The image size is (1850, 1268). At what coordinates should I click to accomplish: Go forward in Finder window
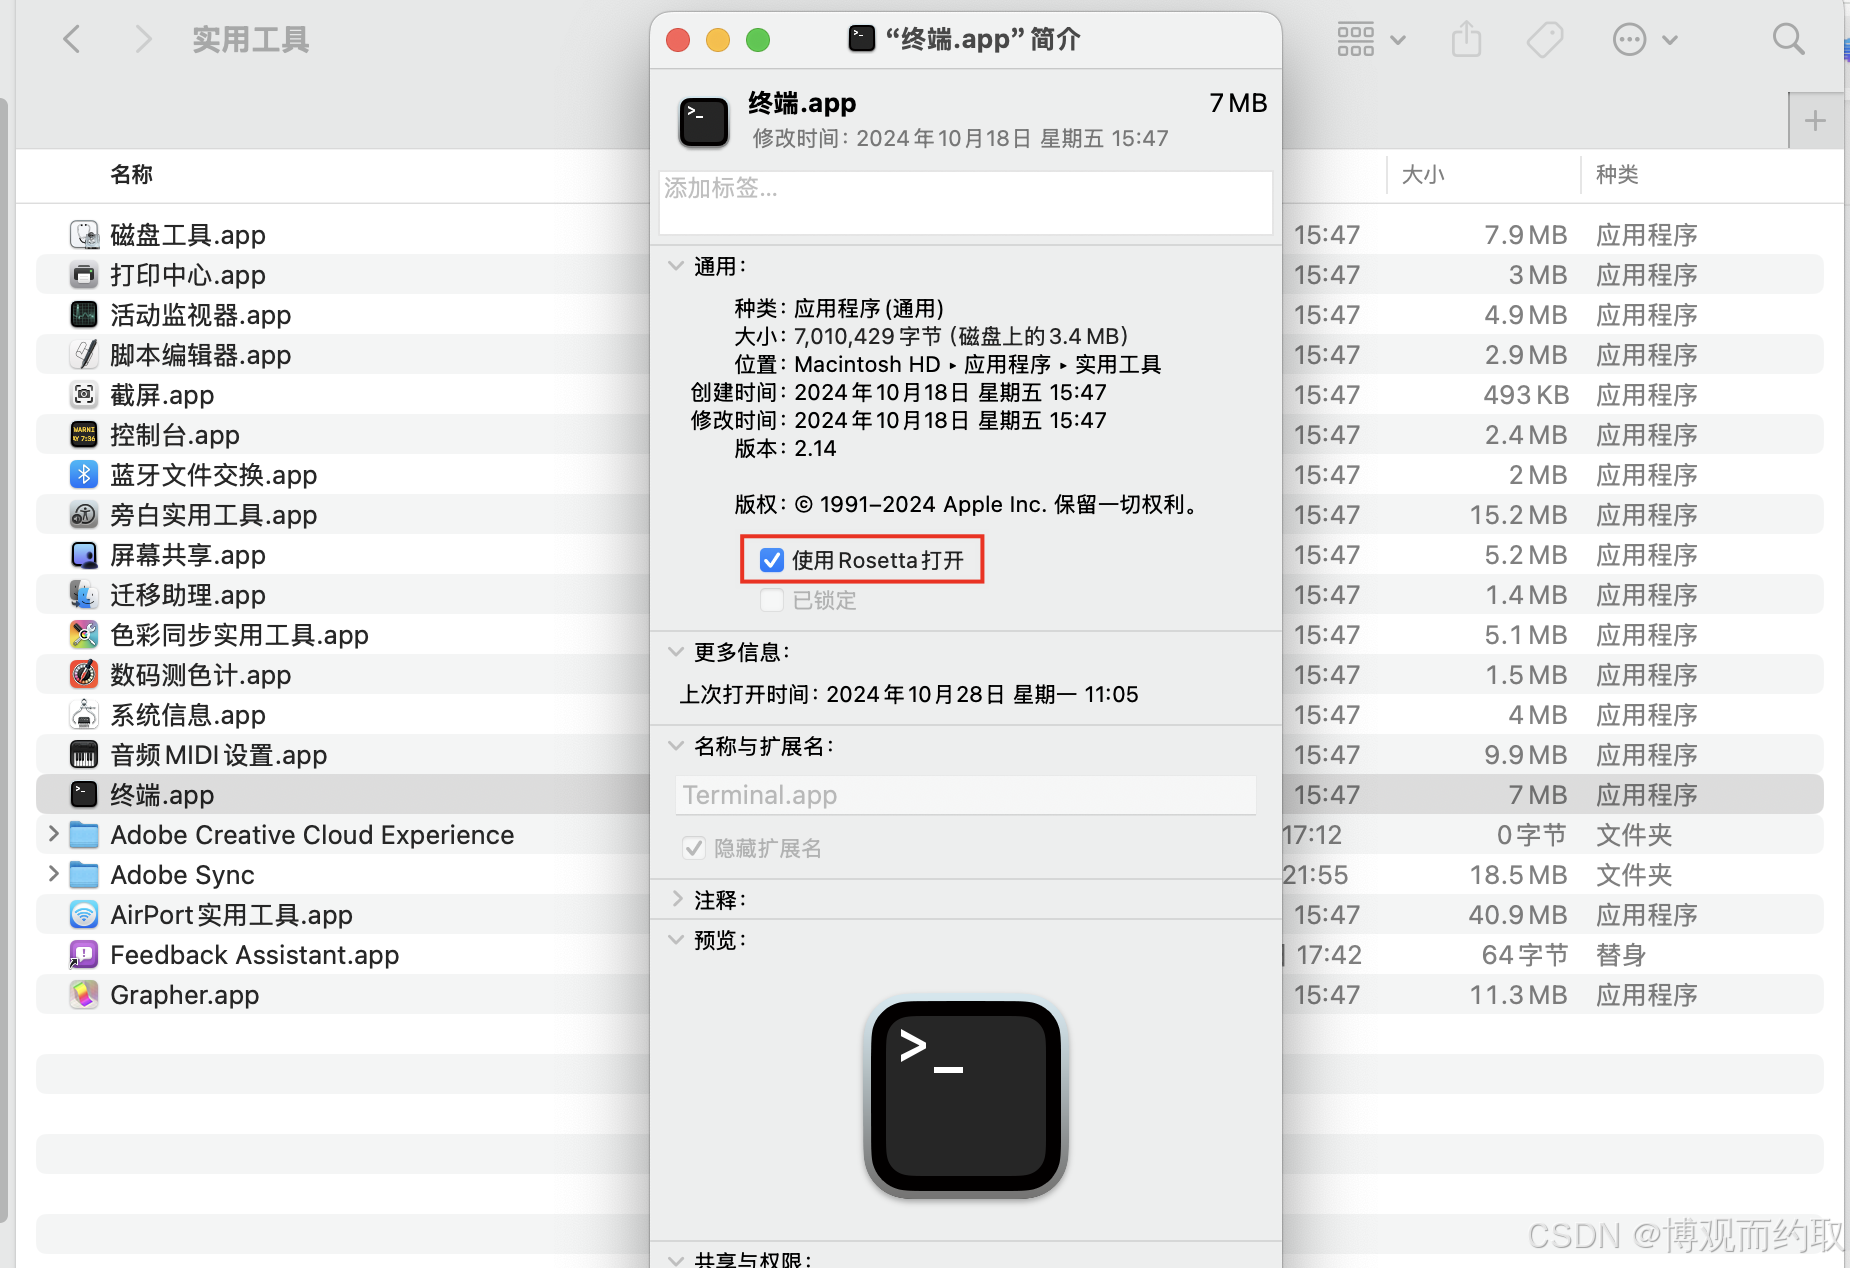click(x=144, y=40)
